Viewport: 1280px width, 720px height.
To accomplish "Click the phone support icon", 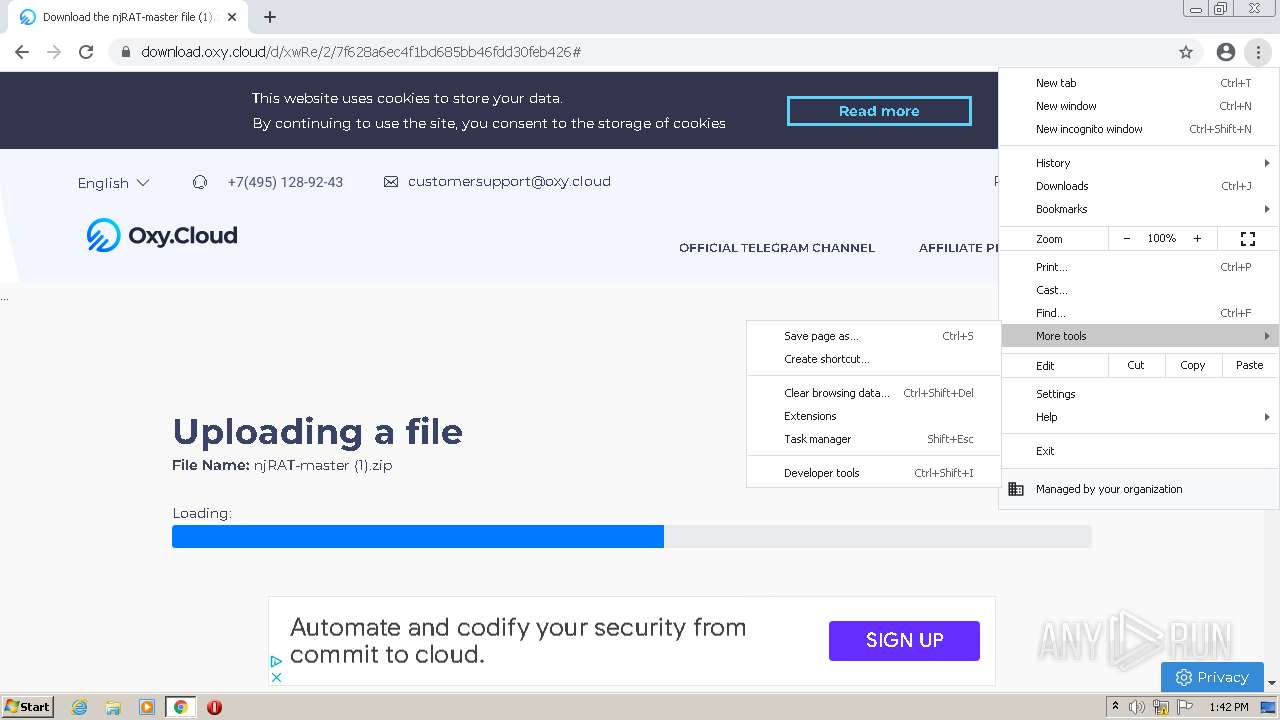I will coord(200,182).
